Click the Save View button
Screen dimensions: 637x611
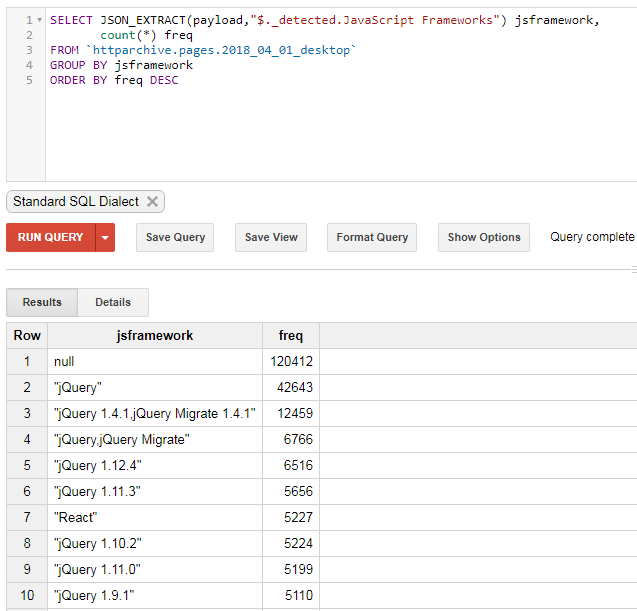coord(271,237)
